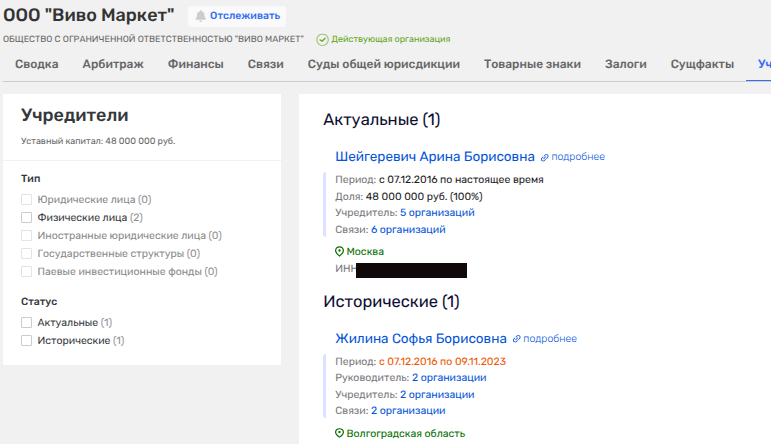This screenshot has width=771, height=444.
Task: Tick the Исторические status checkbox
Action: 27,341
